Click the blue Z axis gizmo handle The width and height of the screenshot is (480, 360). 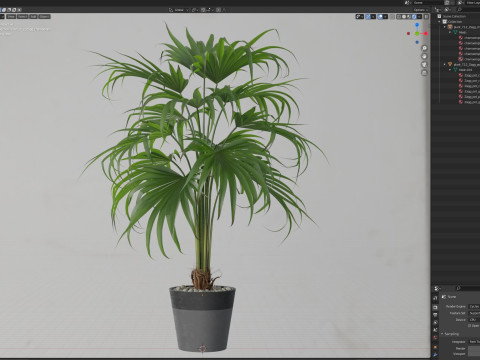[x=417, y=25]
